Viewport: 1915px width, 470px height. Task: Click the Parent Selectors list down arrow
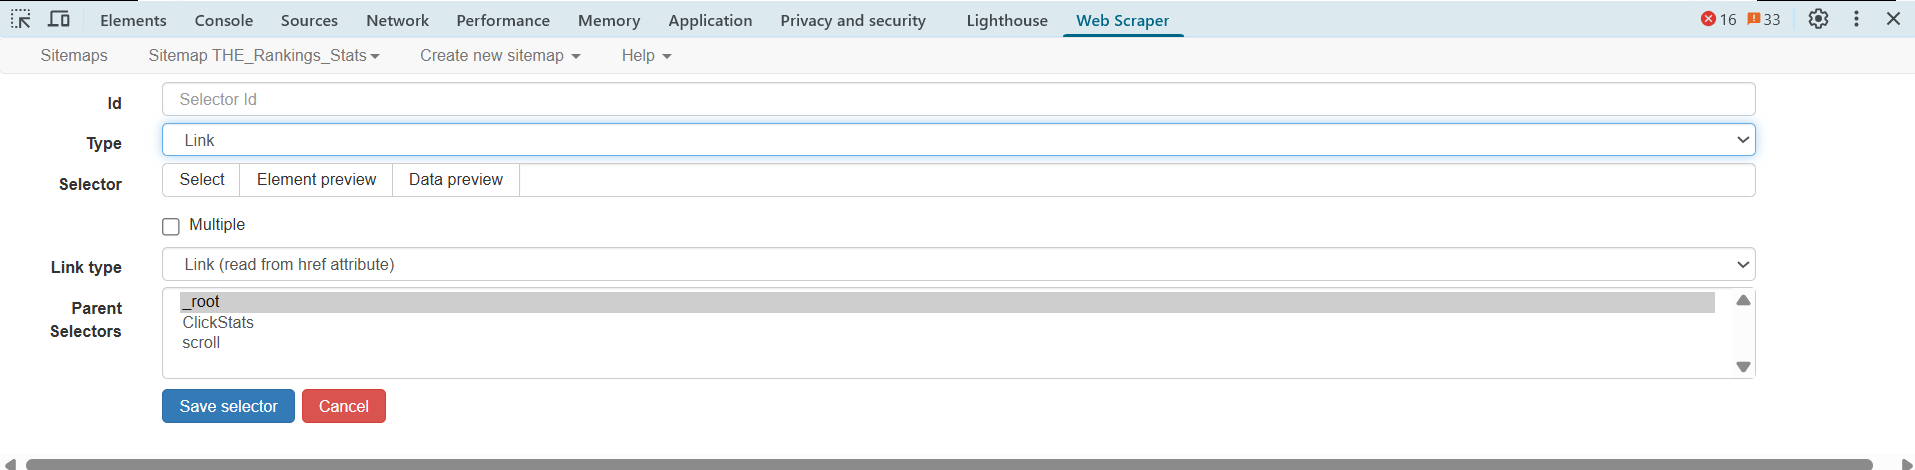point(1743,367)
